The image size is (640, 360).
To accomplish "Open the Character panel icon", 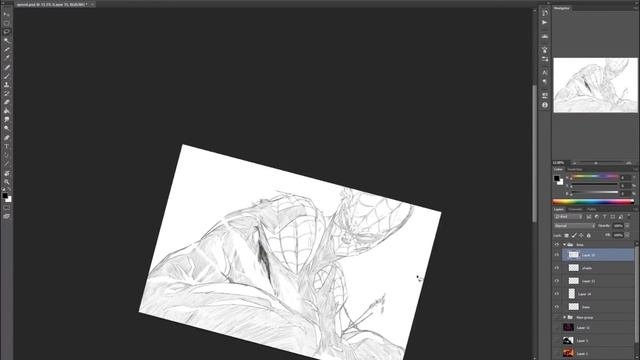I will coord(545,72).
